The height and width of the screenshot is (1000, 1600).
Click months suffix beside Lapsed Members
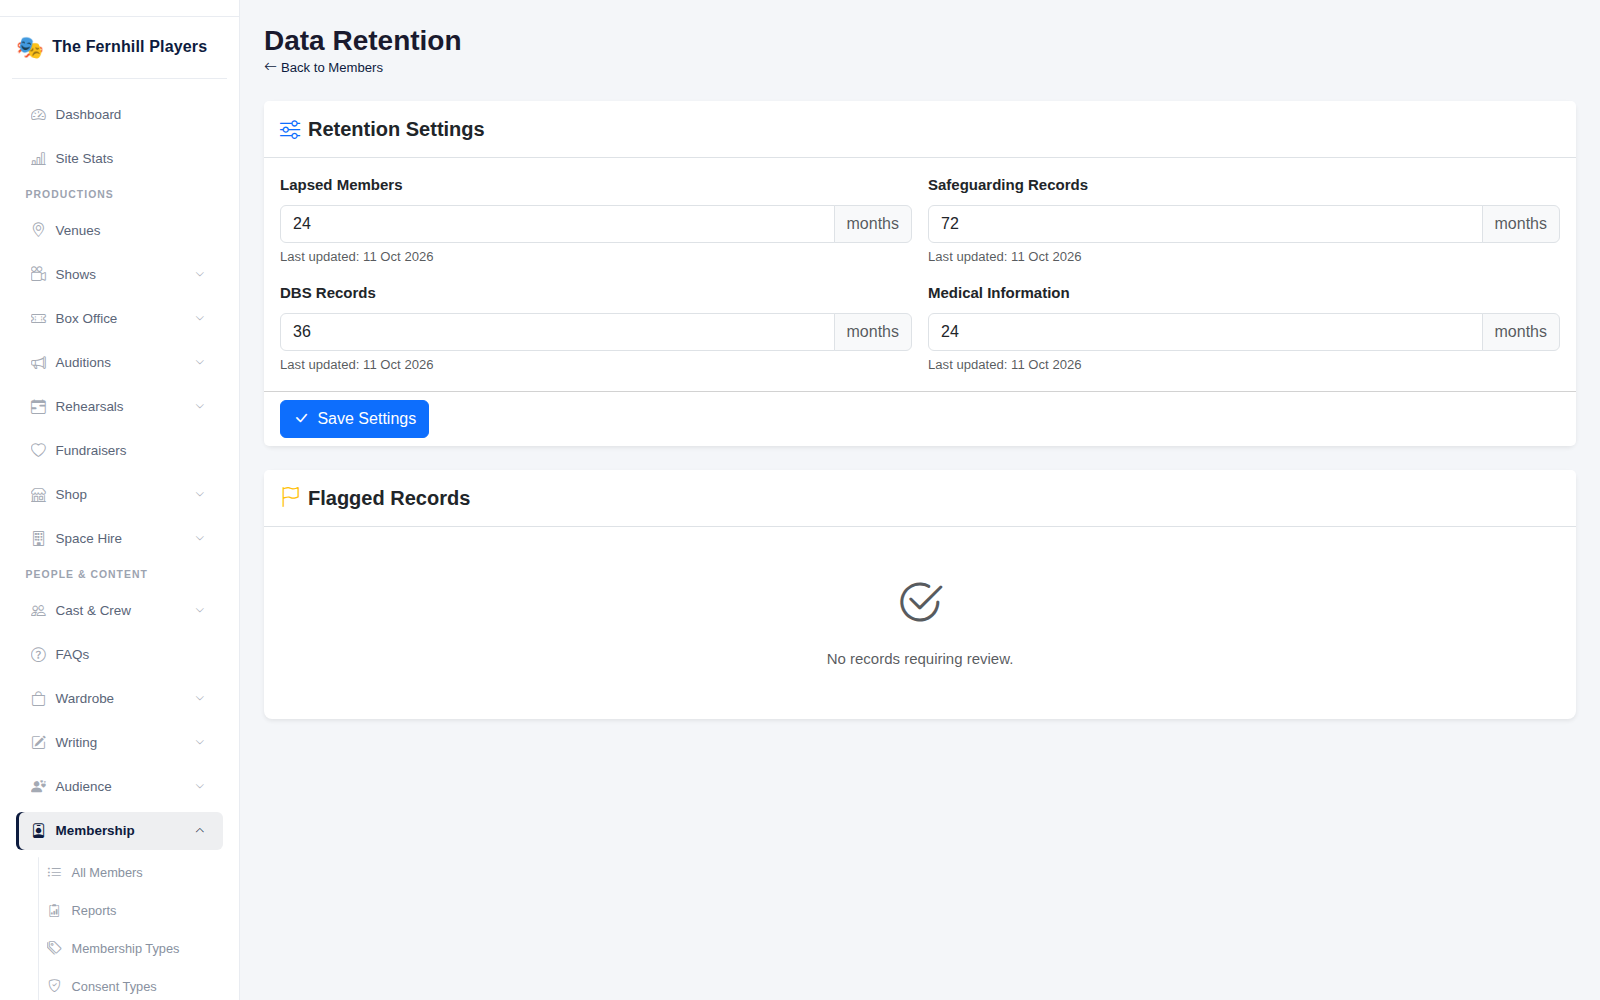[x=873, y=224]
